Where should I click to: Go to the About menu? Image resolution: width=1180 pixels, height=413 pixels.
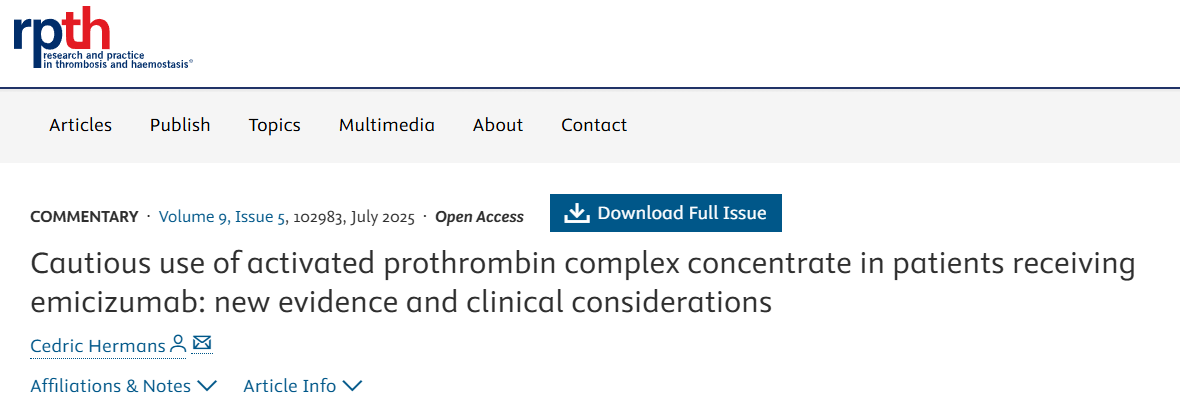point(498,125)
